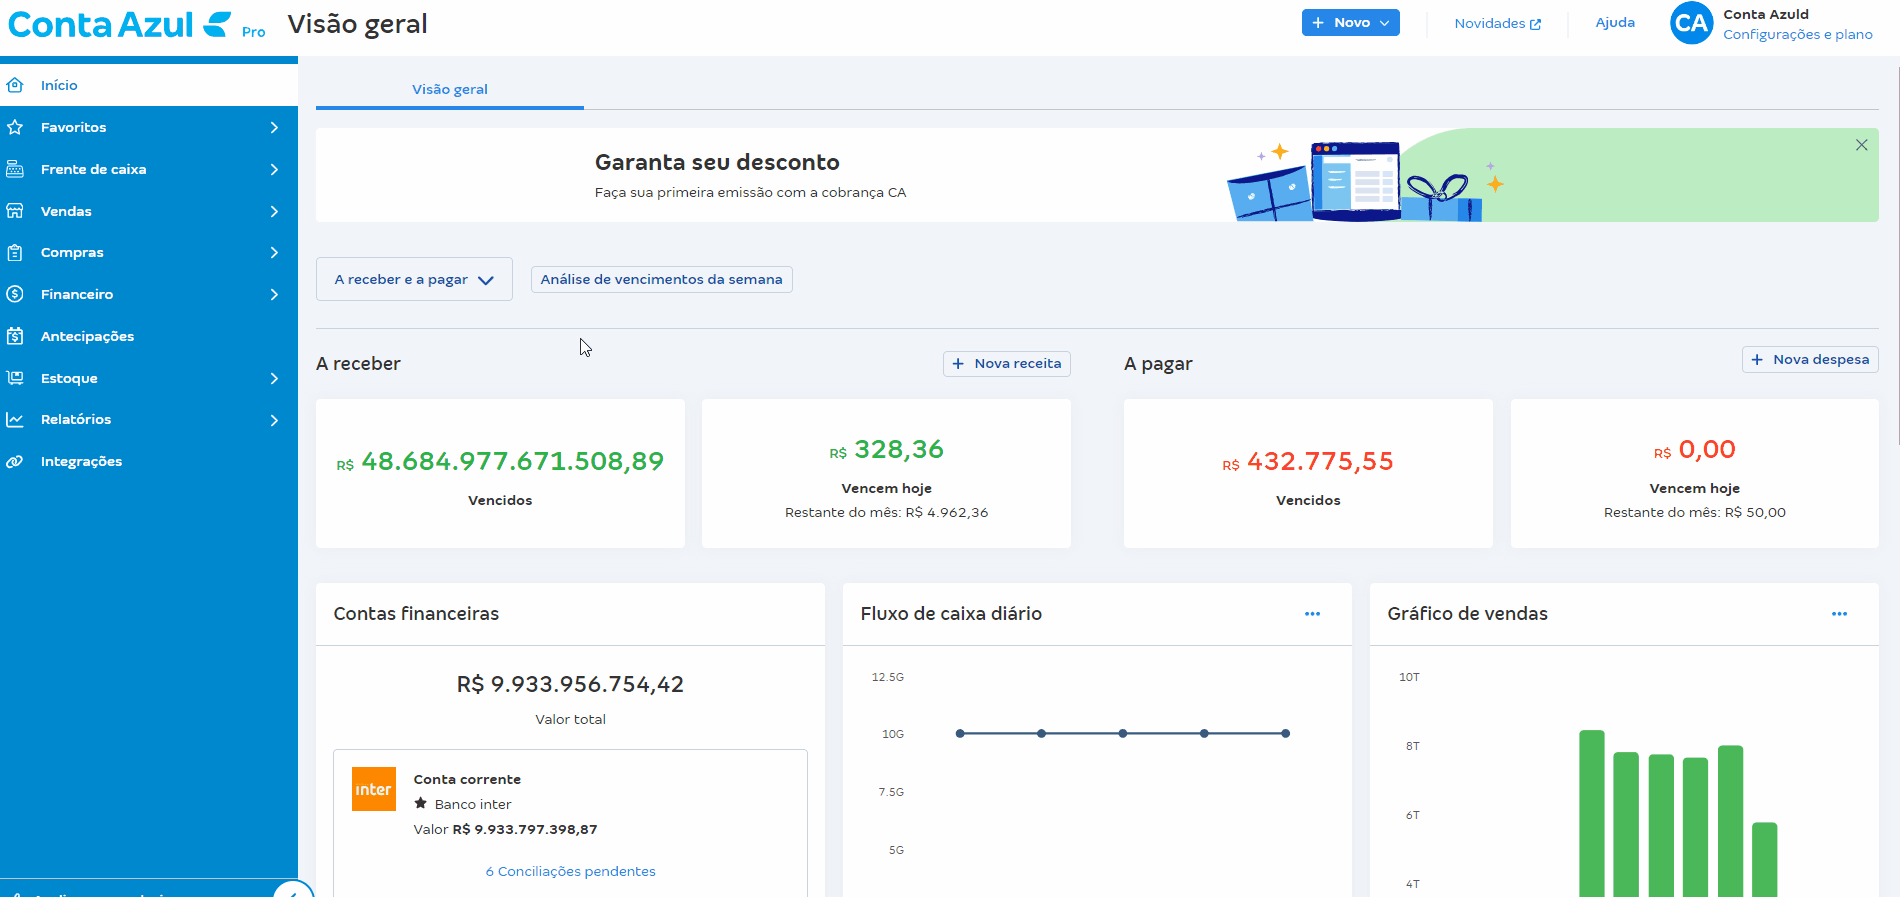Open Estoque menu label
Viewport: 1900px width, 897px height.
point(69,378)
